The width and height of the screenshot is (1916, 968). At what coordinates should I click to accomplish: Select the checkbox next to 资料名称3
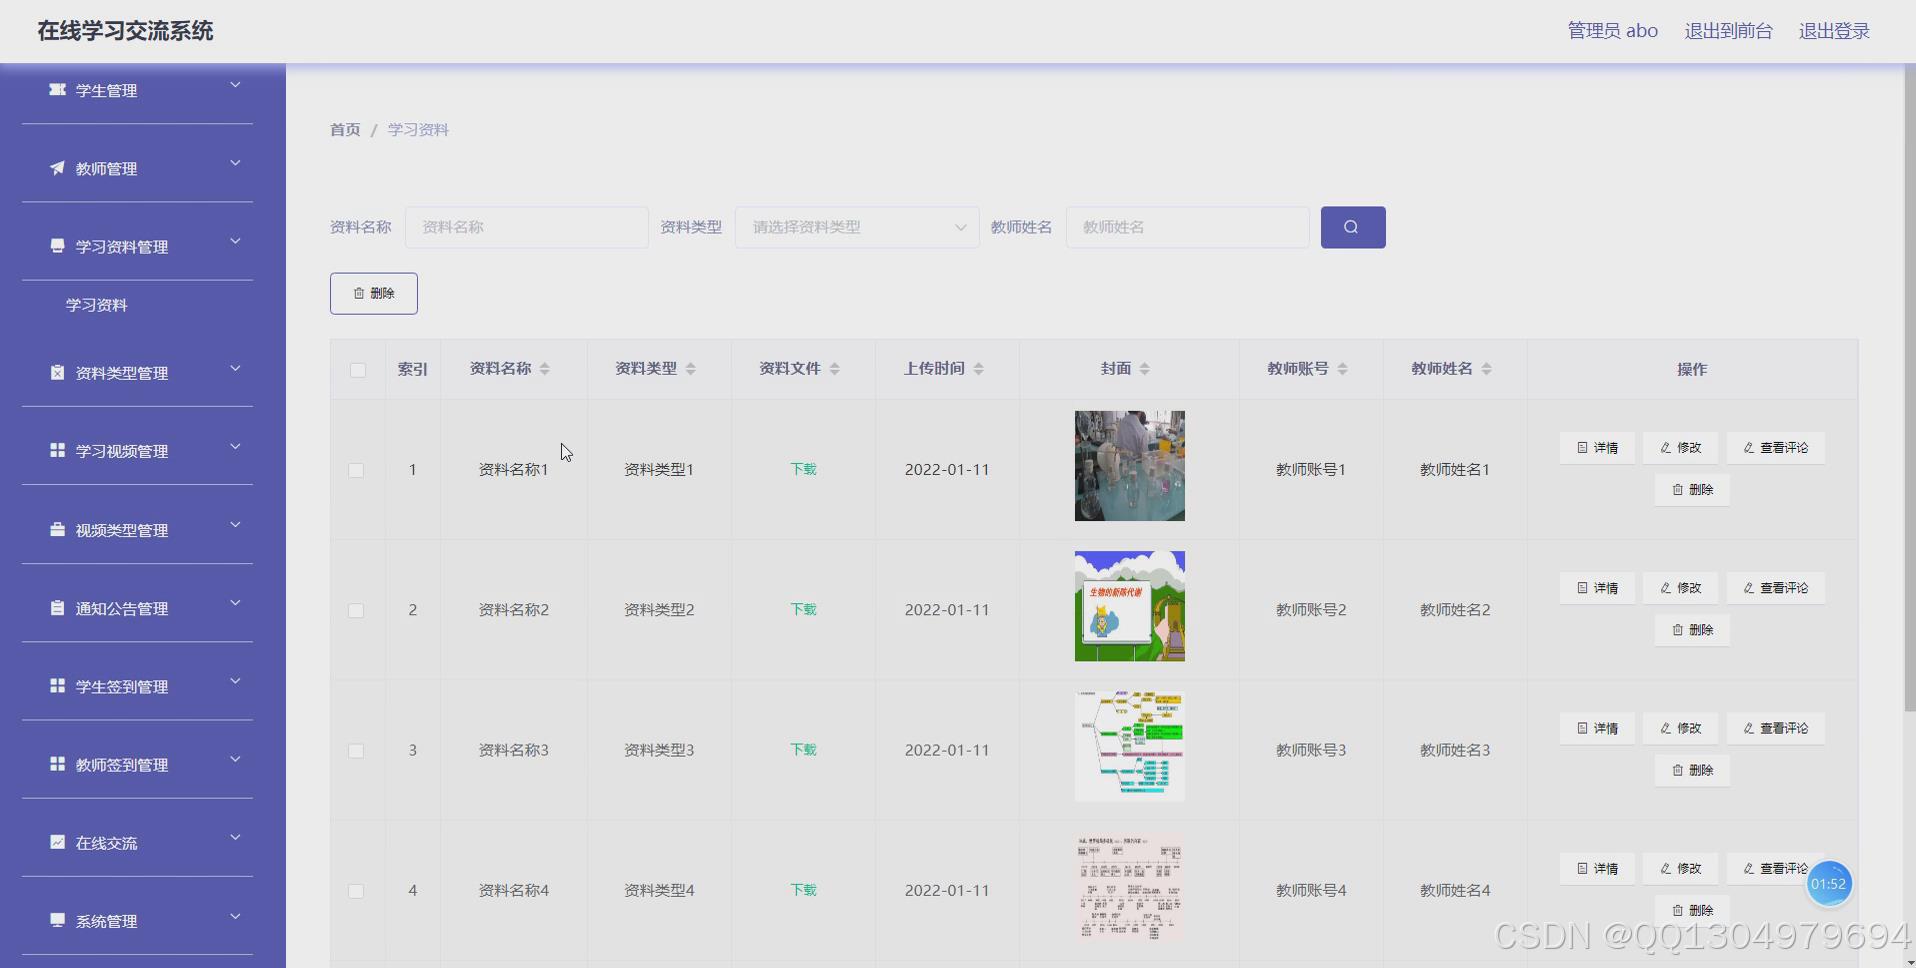point(356,750)
